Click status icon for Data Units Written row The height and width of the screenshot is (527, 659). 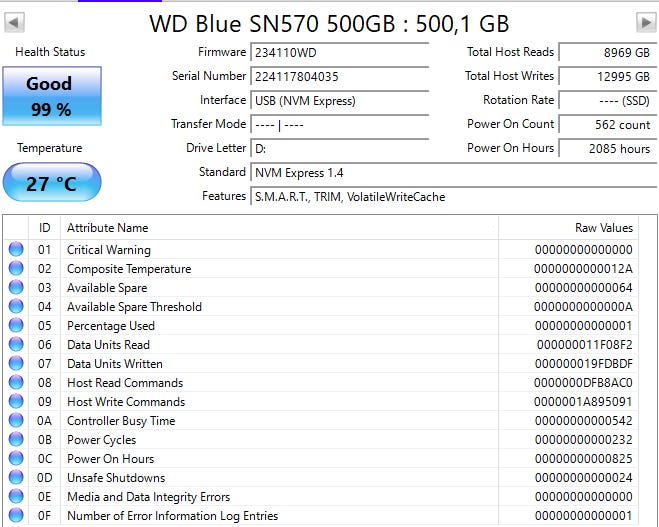click(16, 363)
